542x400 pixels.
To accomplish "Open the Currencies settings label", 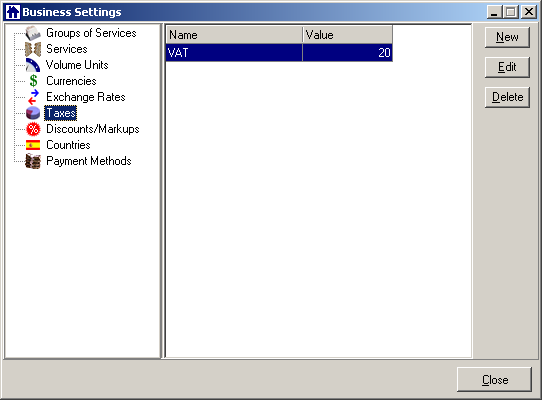I will [x=71, y=81].
